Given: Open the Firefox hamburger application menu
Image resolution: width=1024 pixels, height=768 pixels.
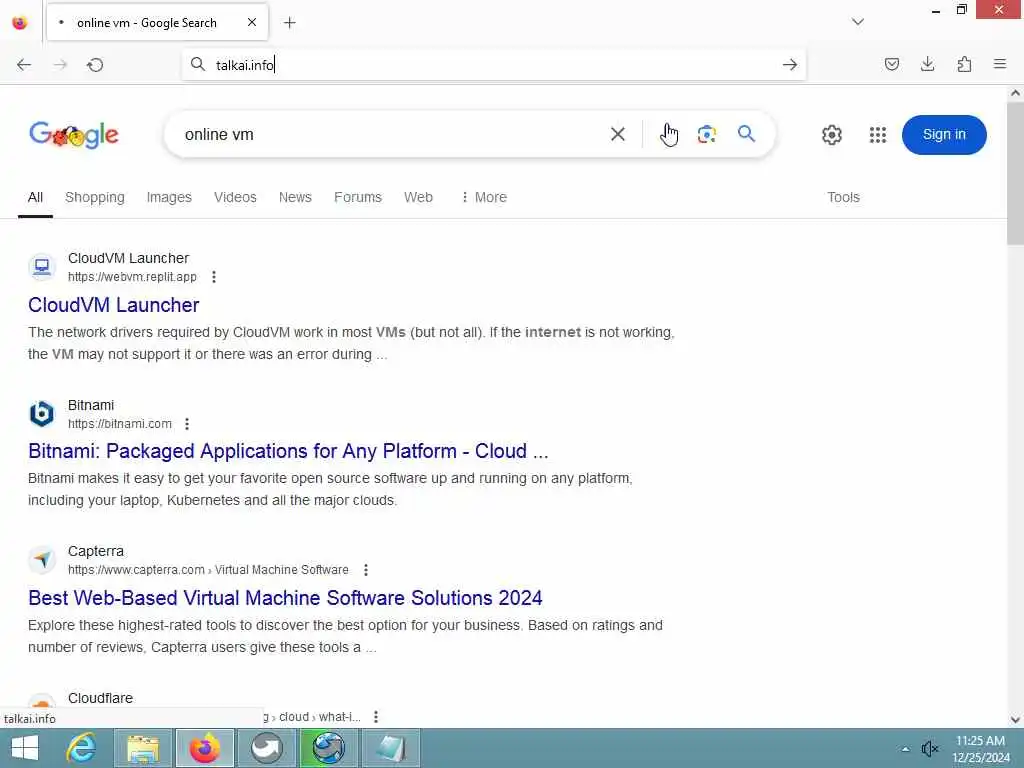Looking at the screenshot, I should (1000, 64).
